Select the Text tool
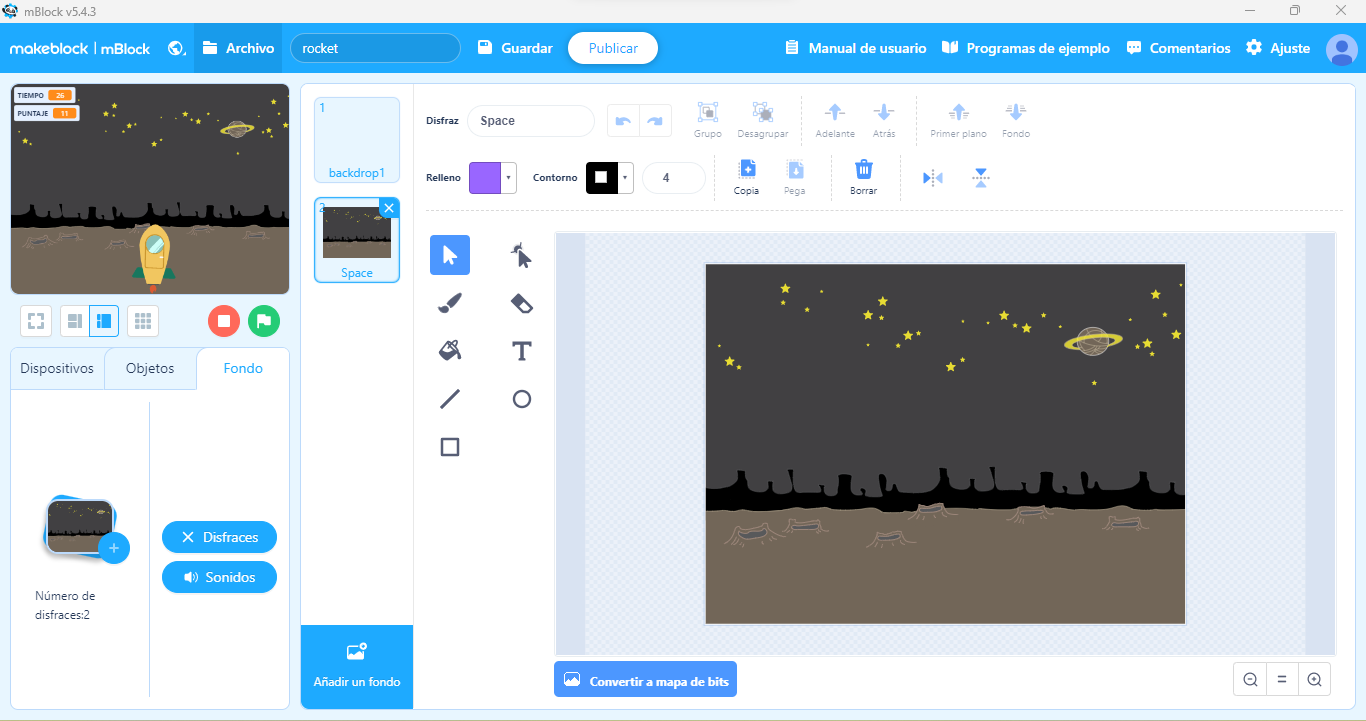Image resolution: width=1366 pixels, height=721 pixels. tap(521, 351)
